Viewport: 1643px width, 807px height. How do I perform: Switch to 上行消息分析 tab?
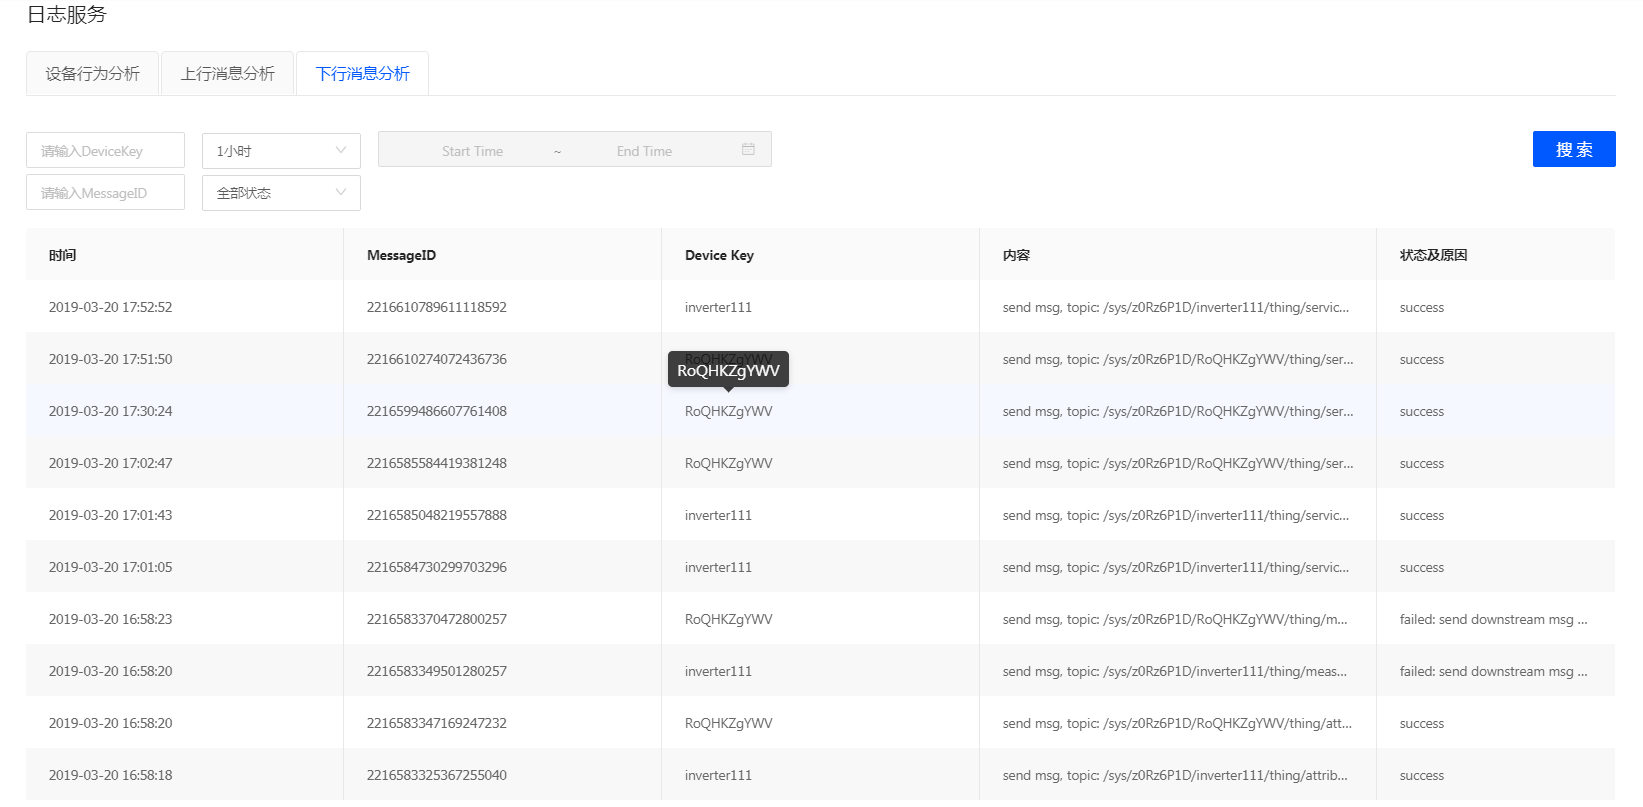click(227, 73)
